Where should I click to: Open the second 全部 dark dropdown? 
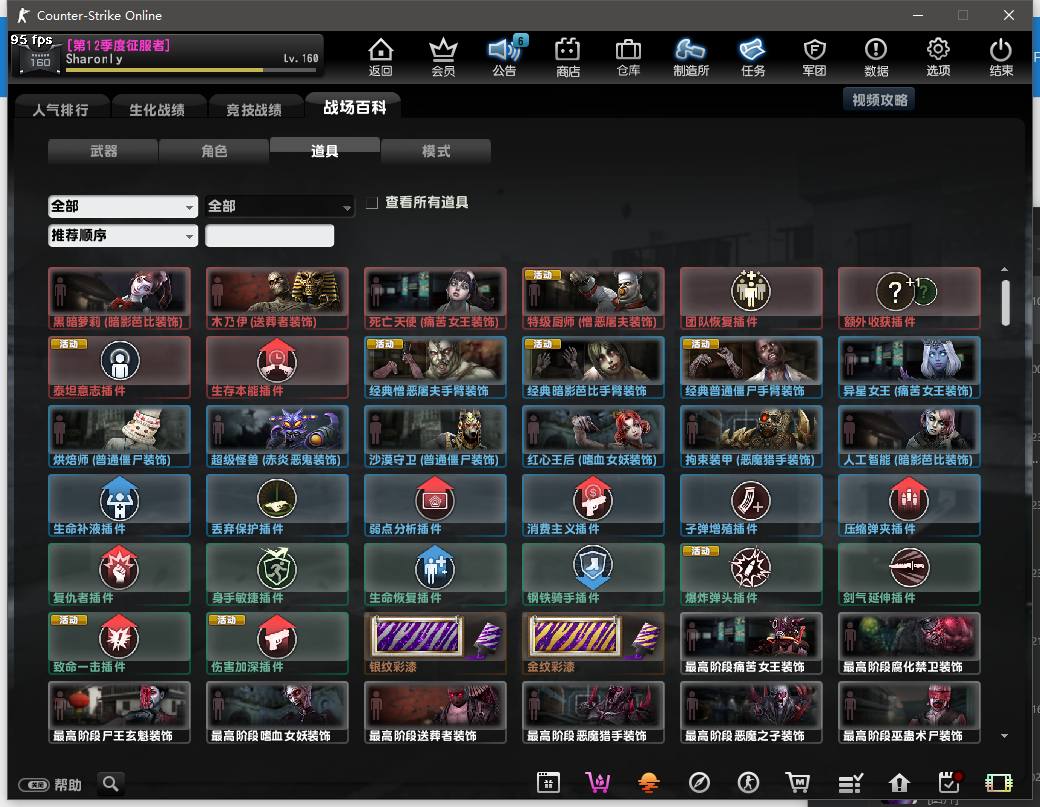(279, 206)
